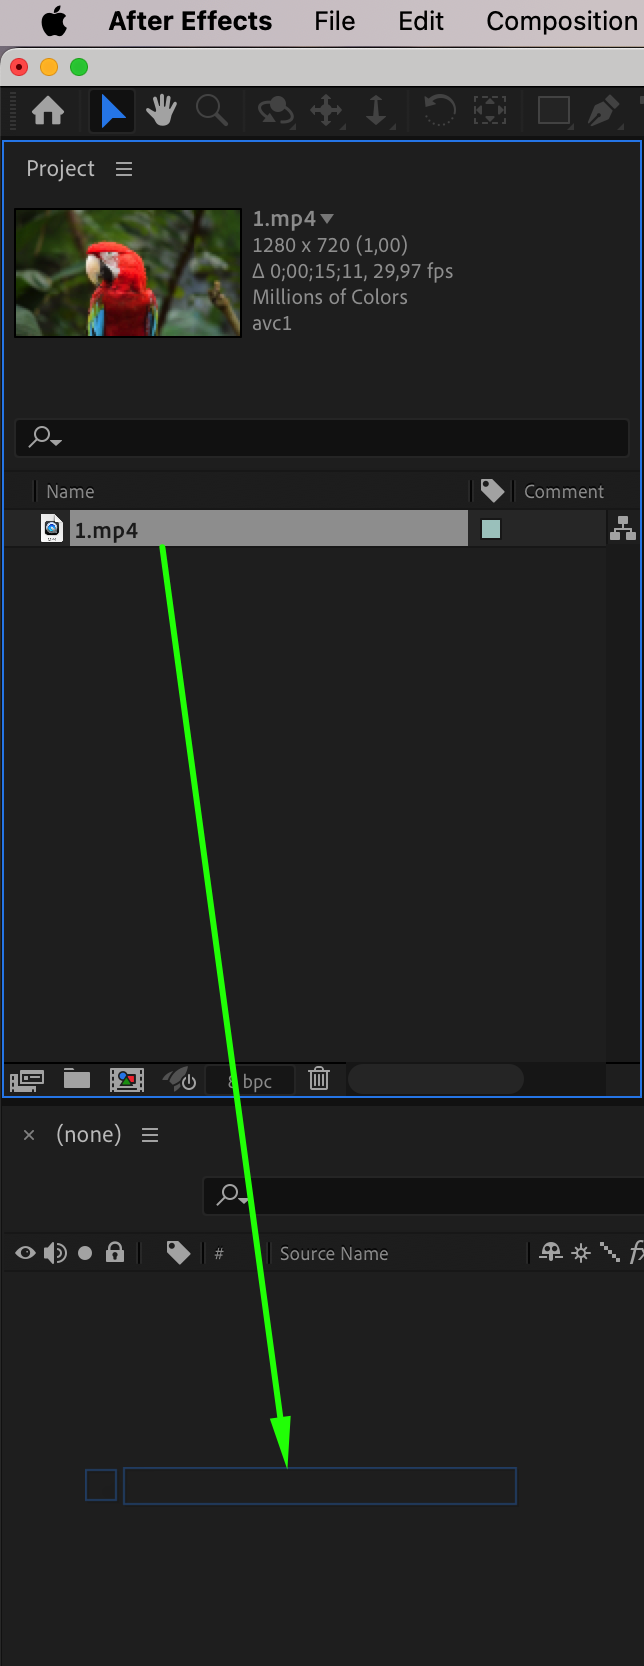The height and width of the screenshot is (1666, 644).
Task: Open the Composition menu
Action: pyautogui.click(x=562, y=21)
